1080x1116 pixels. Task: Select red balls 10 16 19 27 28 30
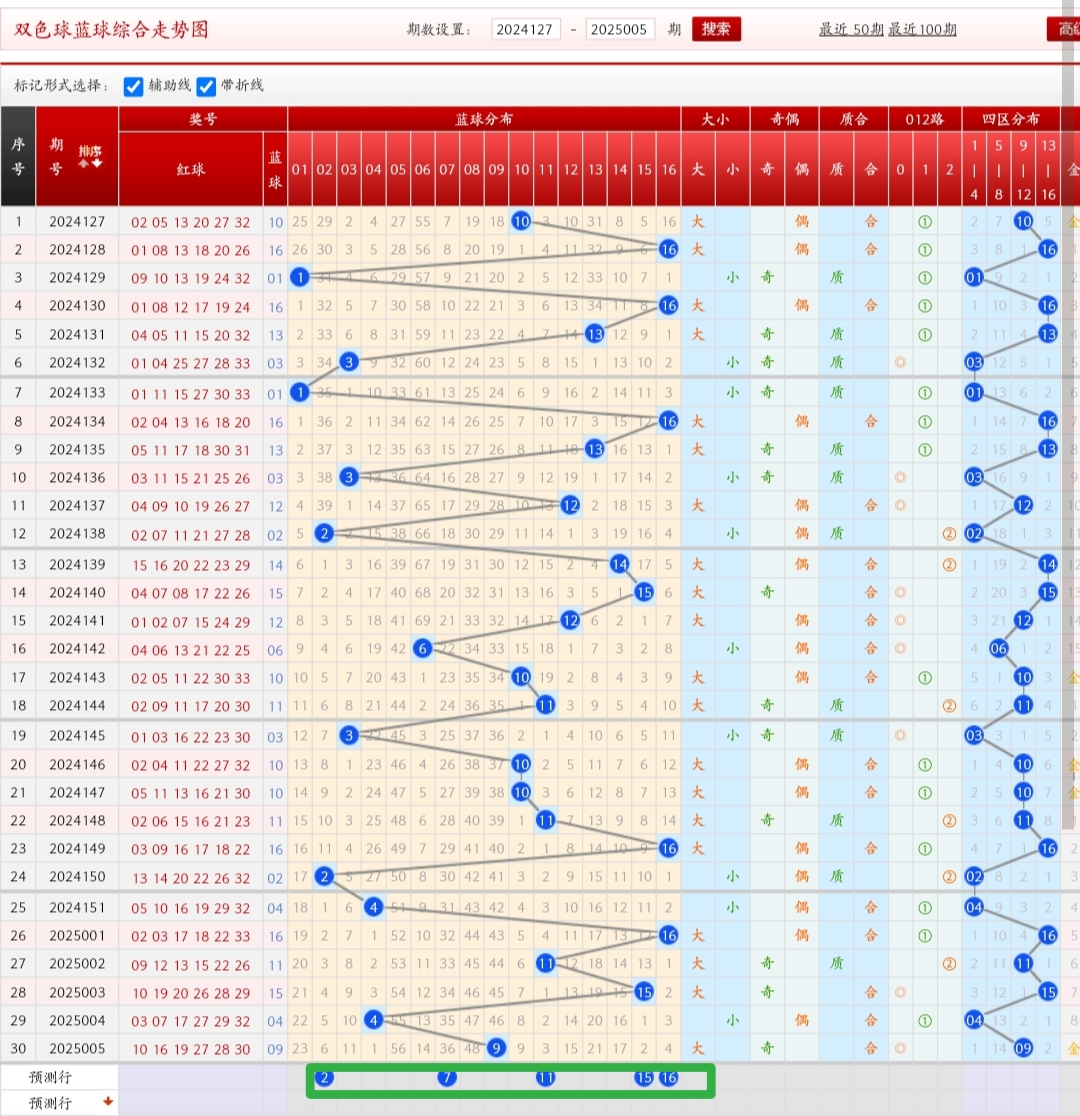coord(191,1048)
